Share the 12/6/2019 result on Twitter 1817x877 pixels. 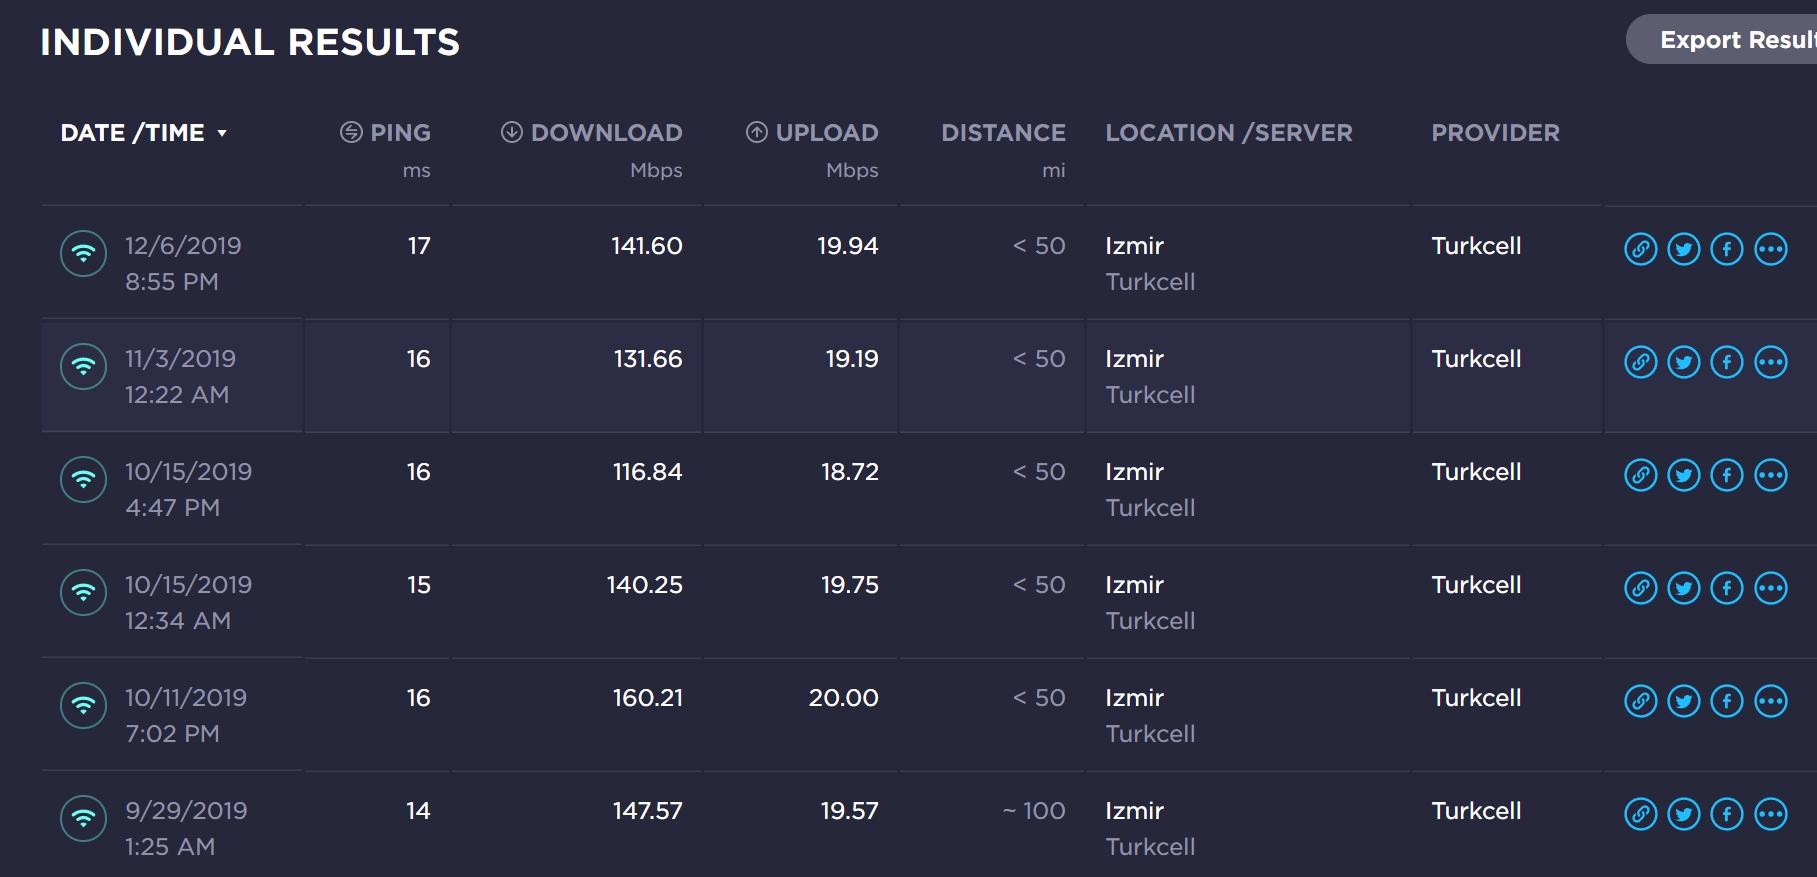pyautogui.click(x=1684, y=249)
